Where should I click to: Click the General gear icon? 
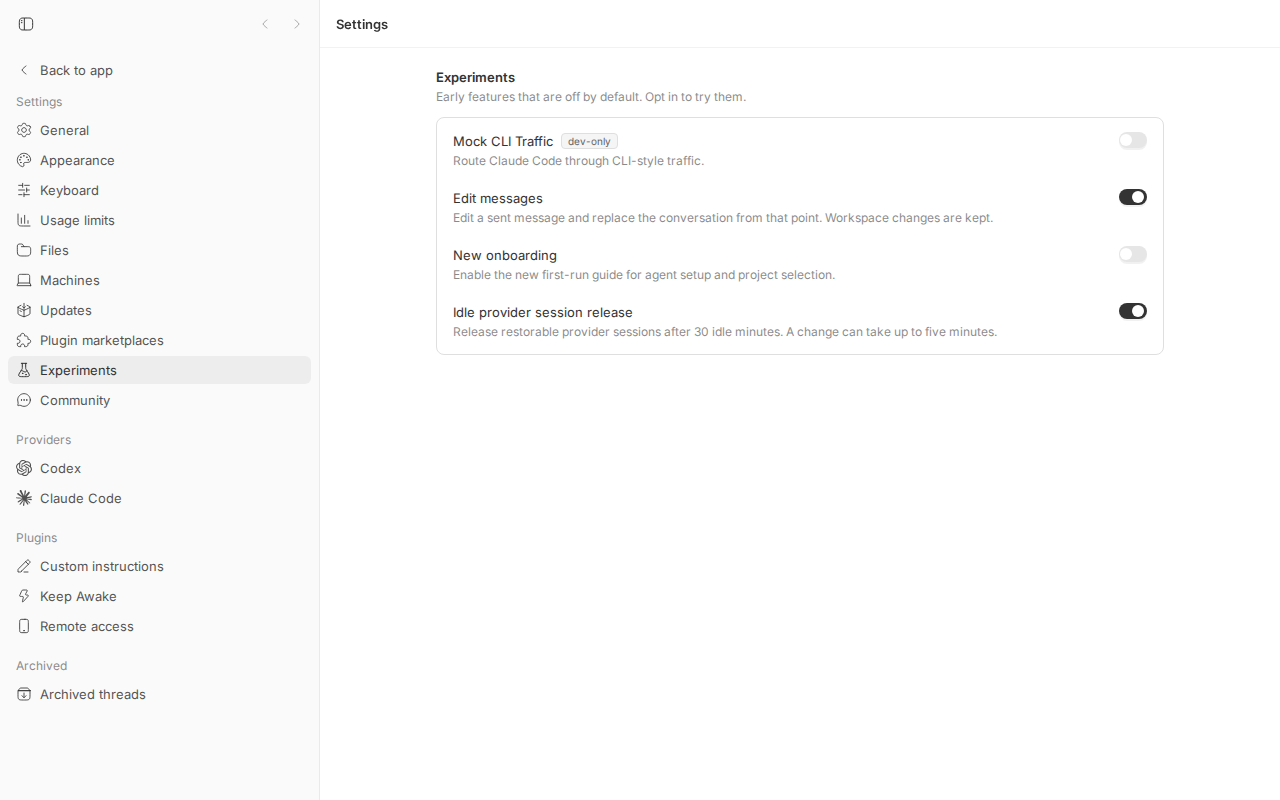(x=24, y=130)
